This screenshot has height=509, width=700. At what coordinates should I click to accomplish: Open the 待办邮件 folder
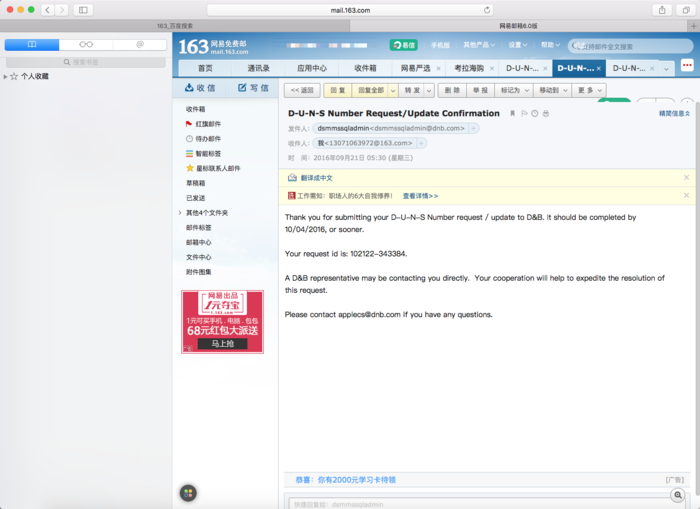203,139
